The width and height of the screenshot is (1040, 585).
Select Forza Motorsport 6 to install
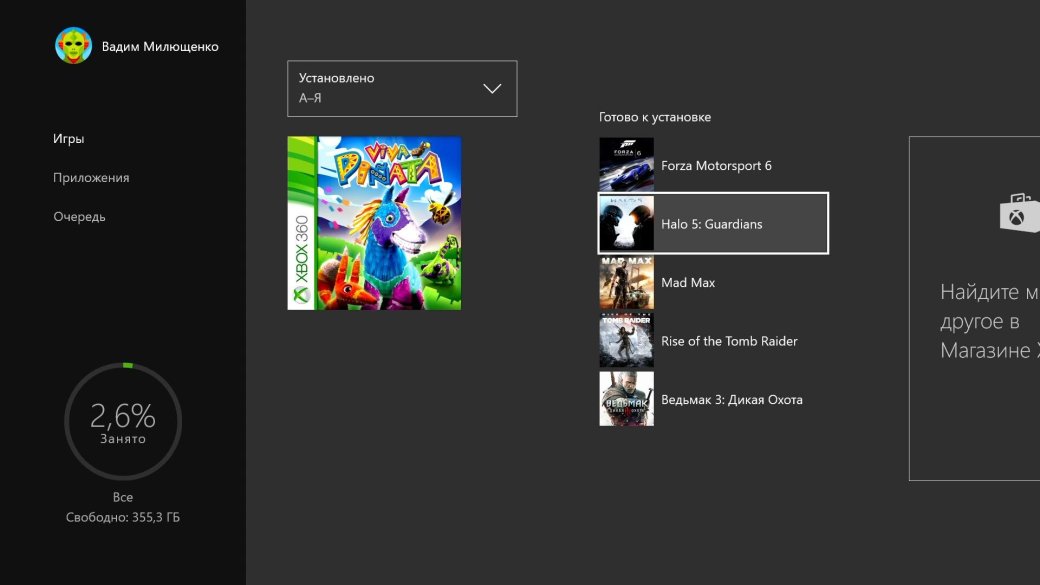point(713,165)
